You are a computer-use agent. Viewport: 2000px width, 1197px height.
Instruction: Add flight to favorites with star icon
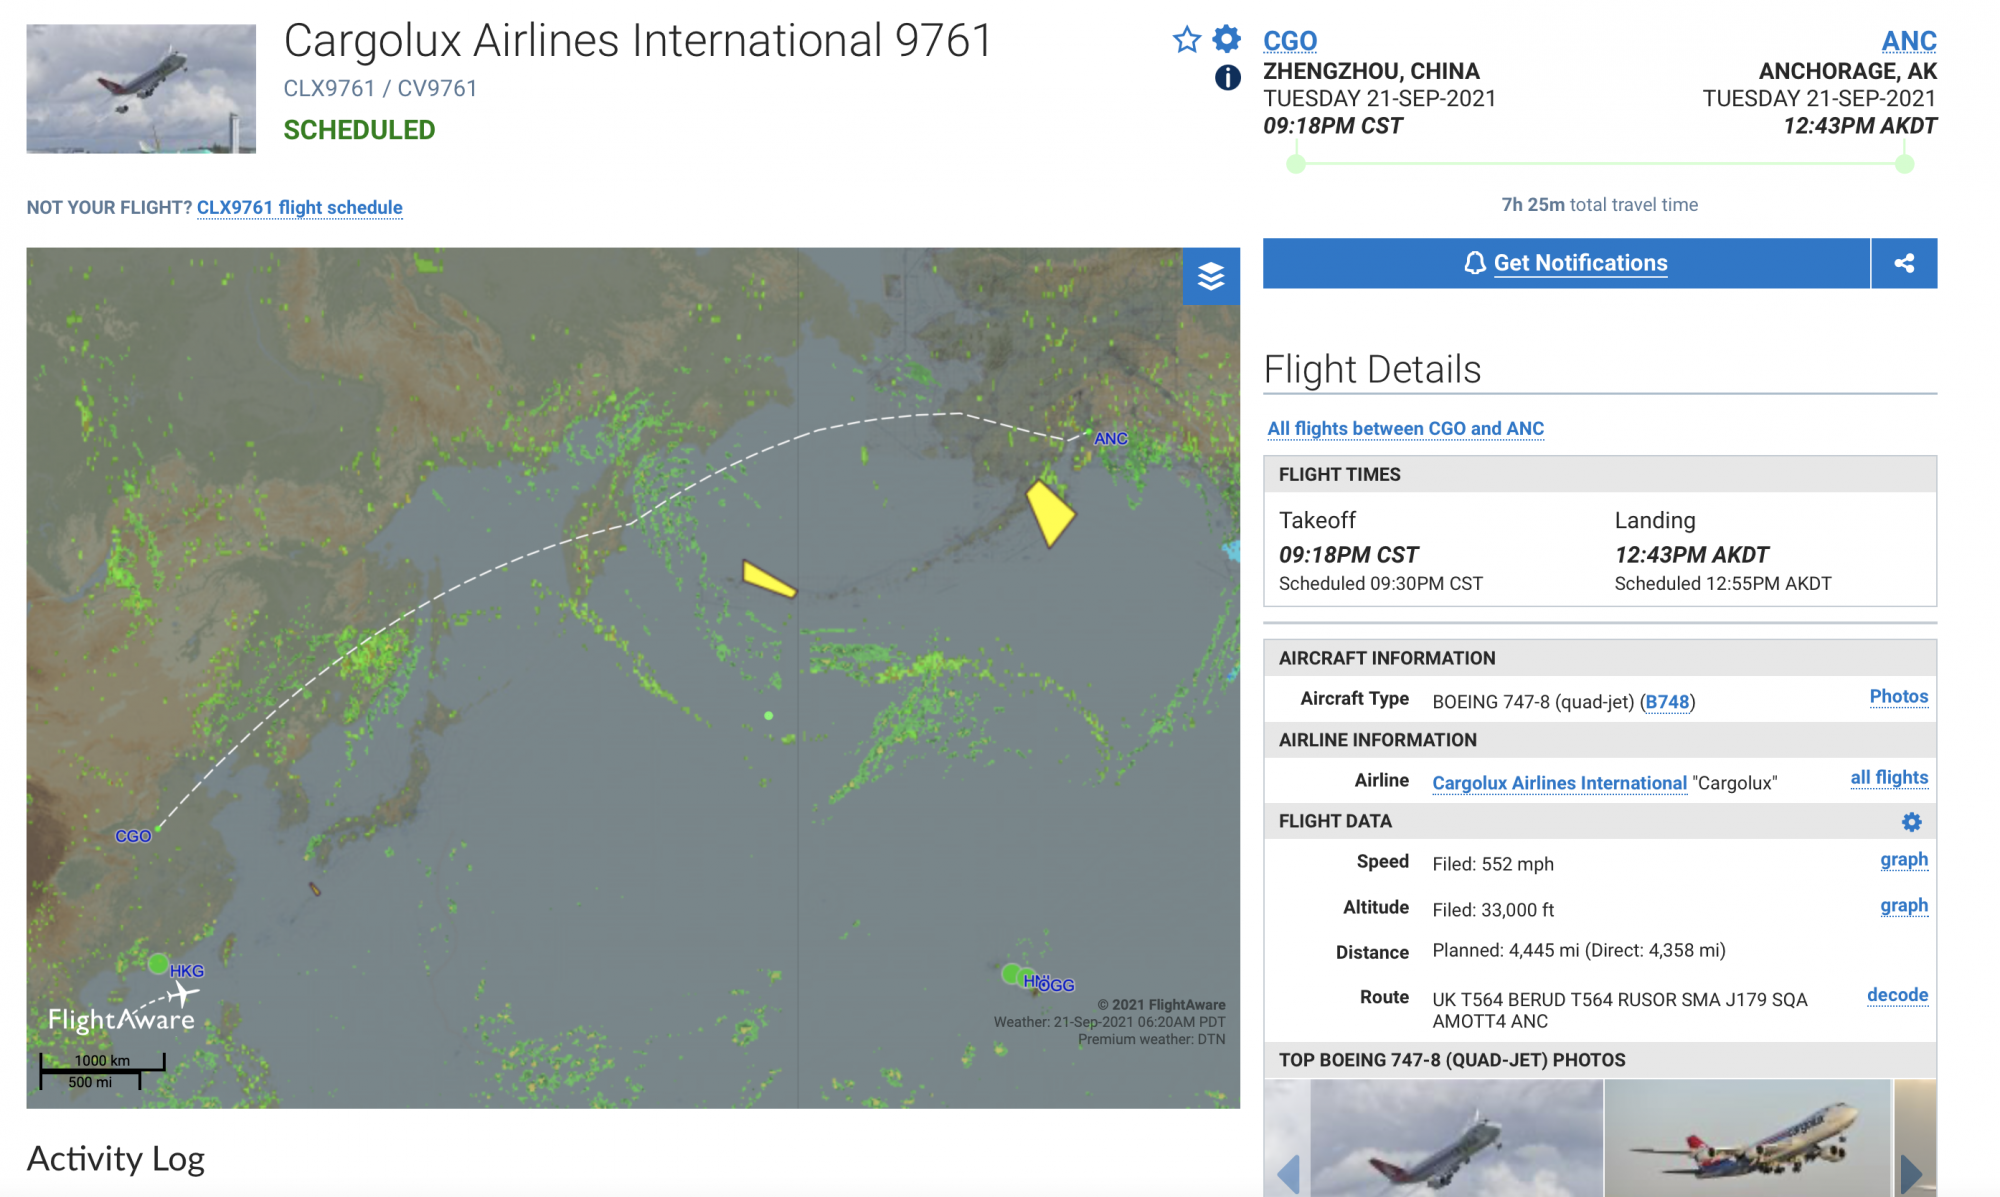pyautogui.click(x=1187, y=40)
